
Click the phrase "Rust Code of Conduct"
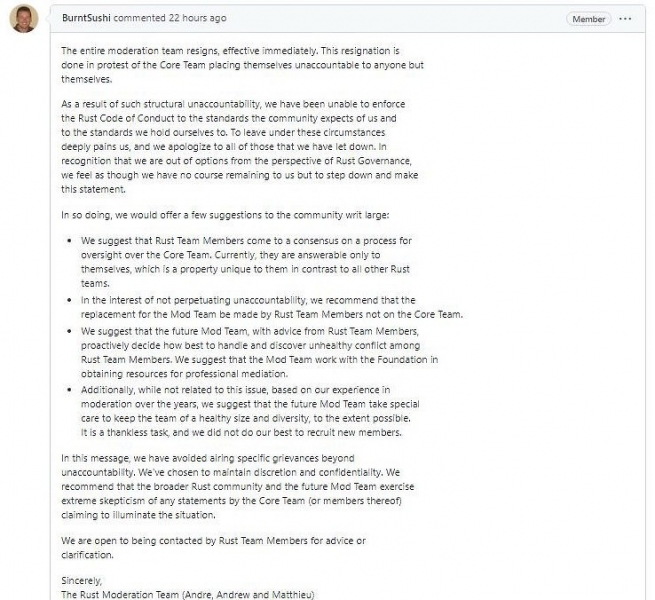pyautogui.click(x=118, y=118)
